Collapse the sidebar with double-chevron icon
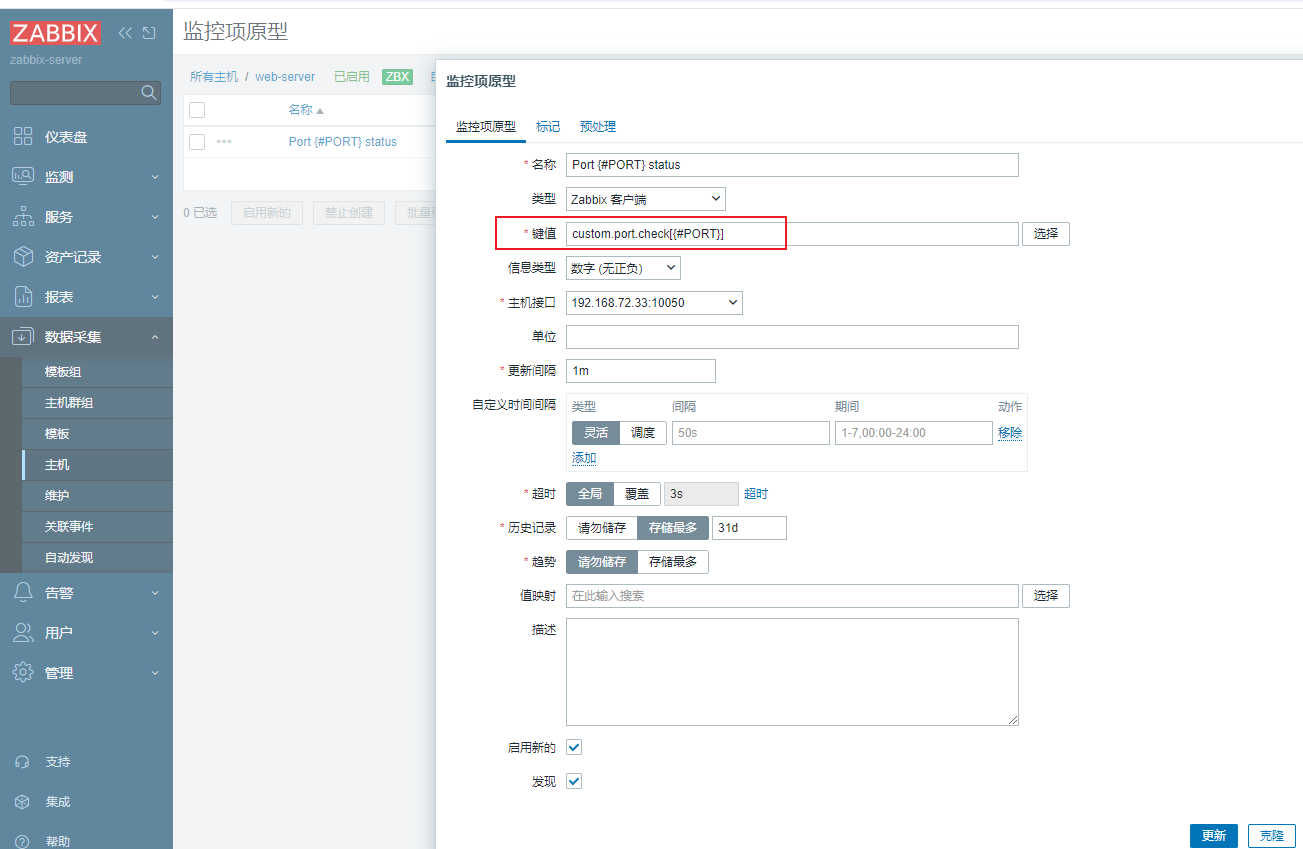The height and width of the screenshot is (849, 1303). click(125, 33)
